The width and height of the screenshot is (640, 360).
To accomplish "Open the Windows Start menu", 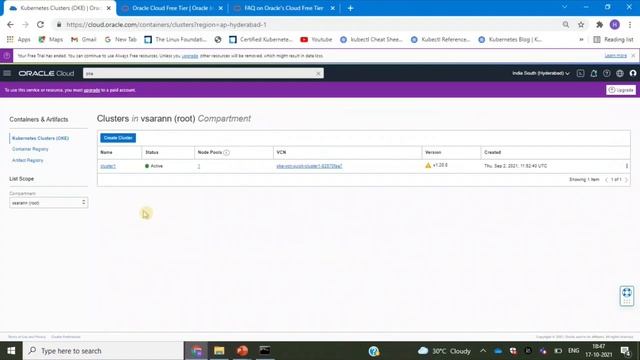I will pos(11,351).
